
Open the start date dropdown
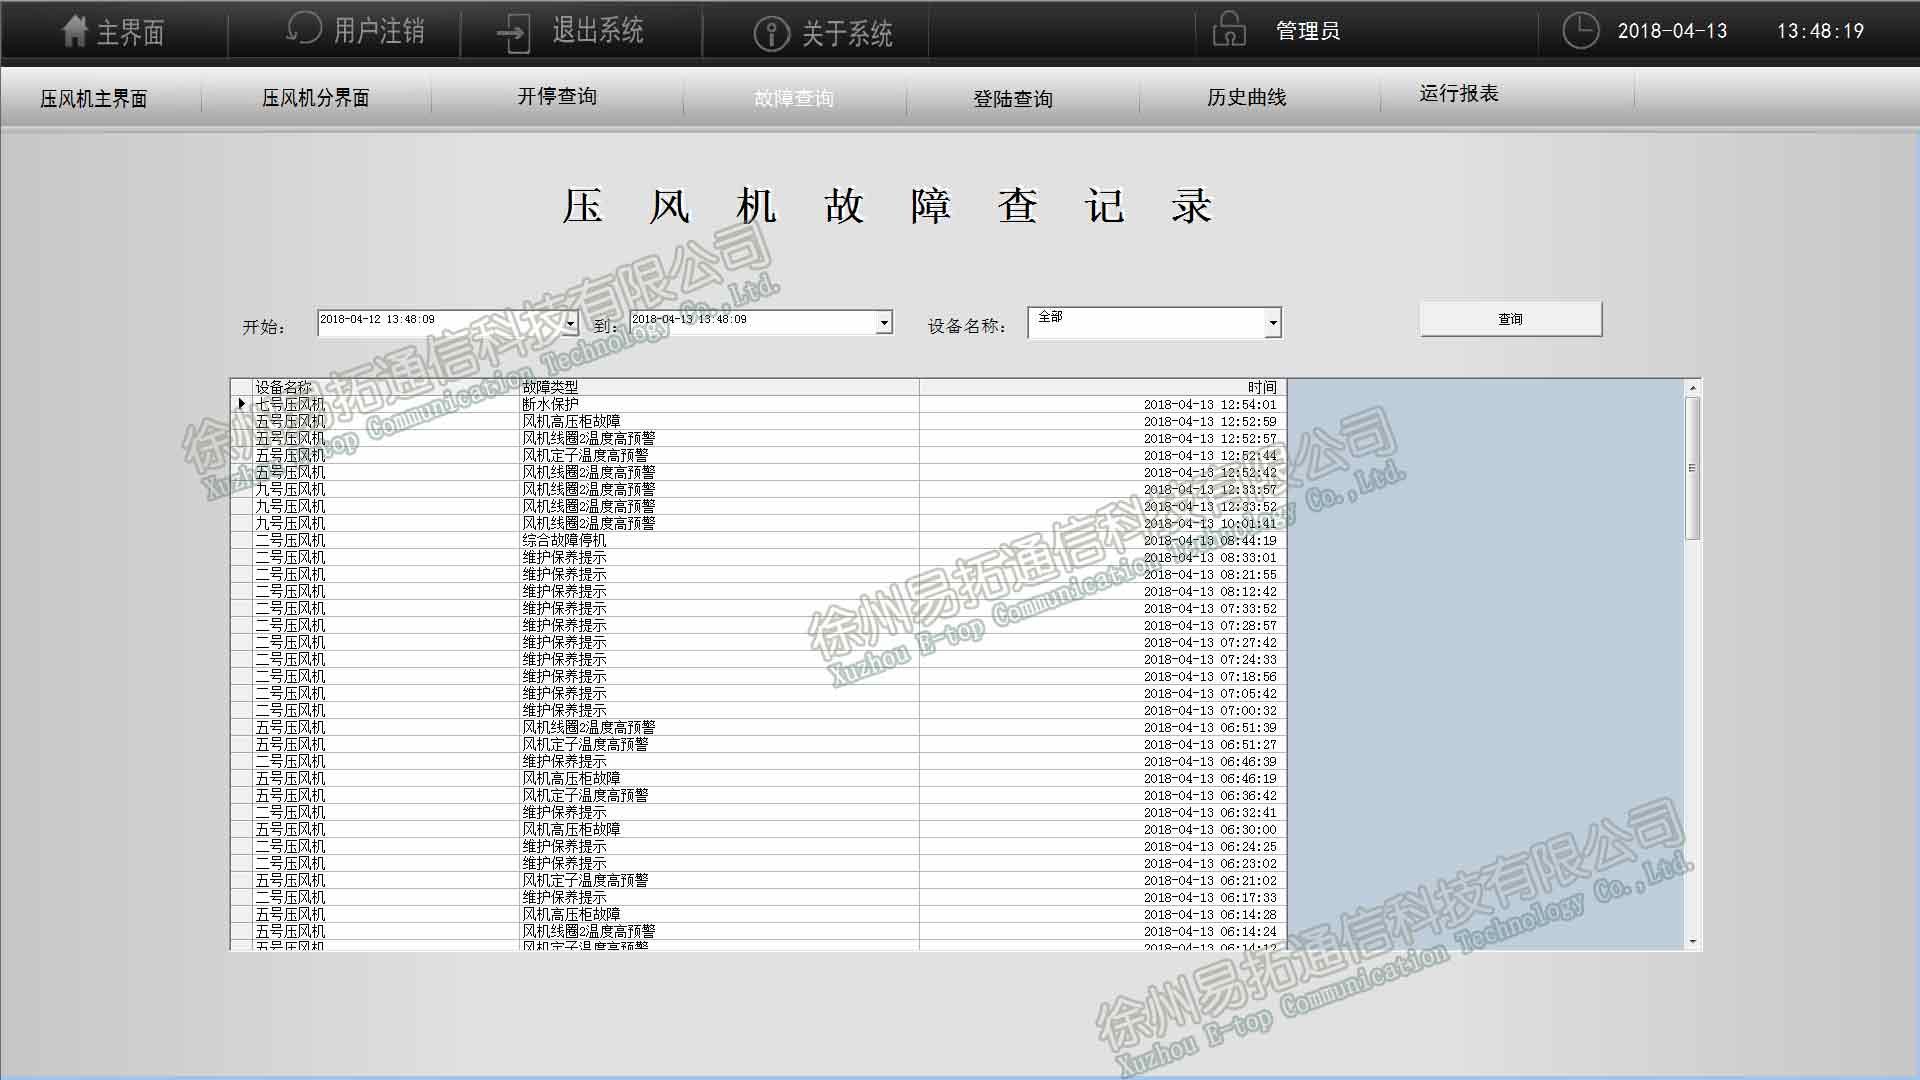coord(571,322)
